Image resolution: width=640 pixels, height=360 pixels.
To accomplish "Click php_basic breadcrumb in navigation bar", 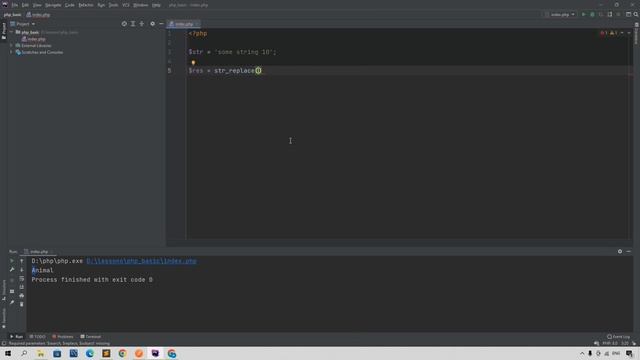I will tap(12, 15).
